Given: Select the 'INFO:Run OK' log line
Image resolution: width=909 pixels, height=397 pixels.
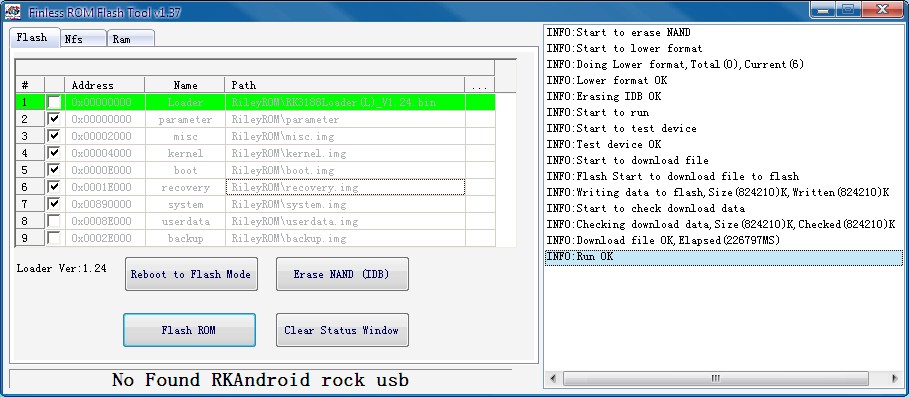Looking at the screenshot, I should (723, 257).
